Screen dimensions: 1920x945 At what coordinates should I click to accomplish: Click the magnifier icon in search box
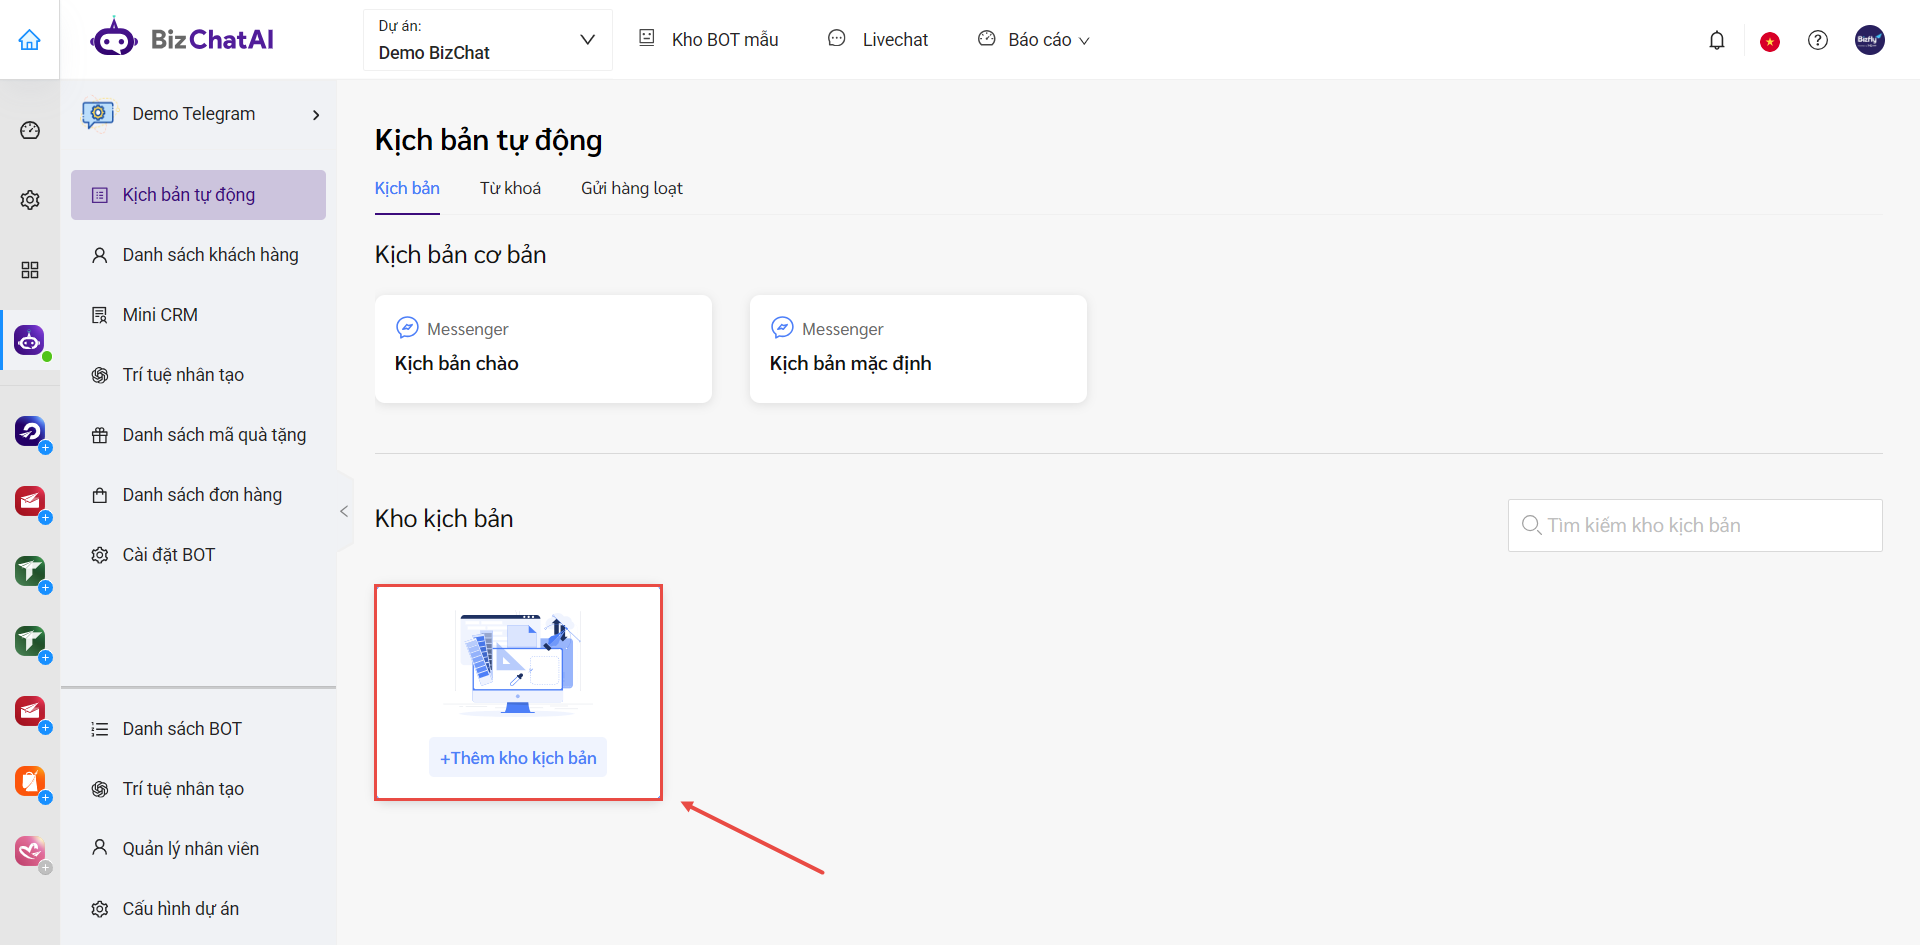pyautogui.click(x=1531, y=525)
